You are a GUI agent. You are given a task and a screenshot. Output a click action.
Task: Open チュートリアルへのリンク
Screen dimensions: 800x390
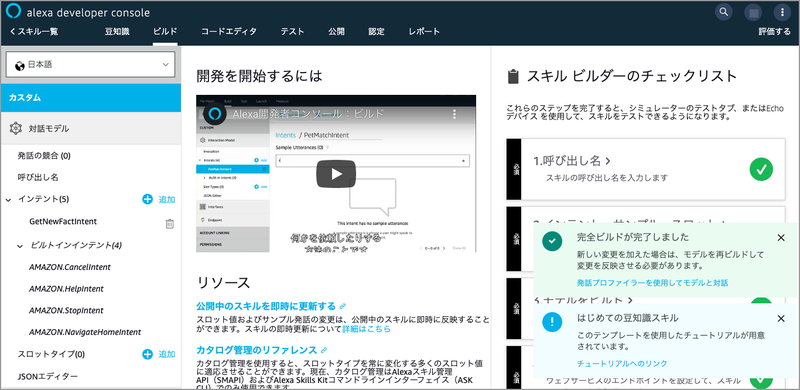[622, 363]
